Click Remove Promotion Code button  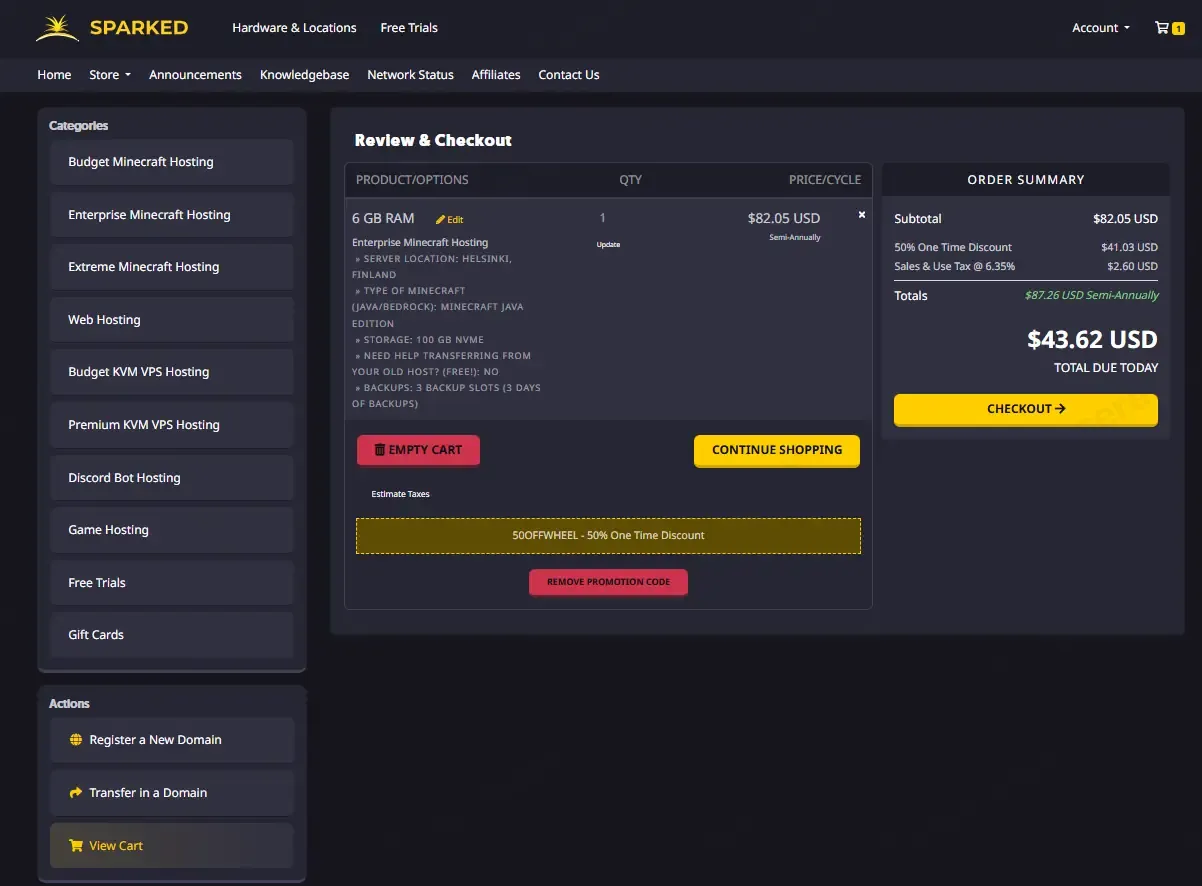608,582
